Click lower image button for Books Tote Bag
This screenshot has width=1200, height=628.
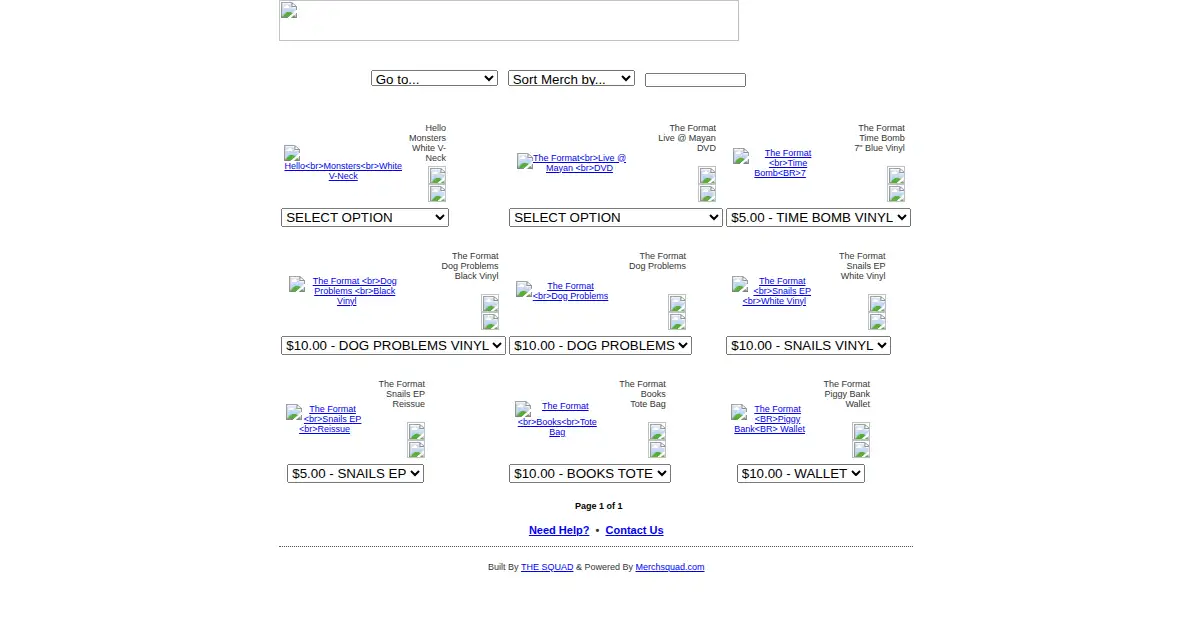pyautogui.click(x=657, y=449)
